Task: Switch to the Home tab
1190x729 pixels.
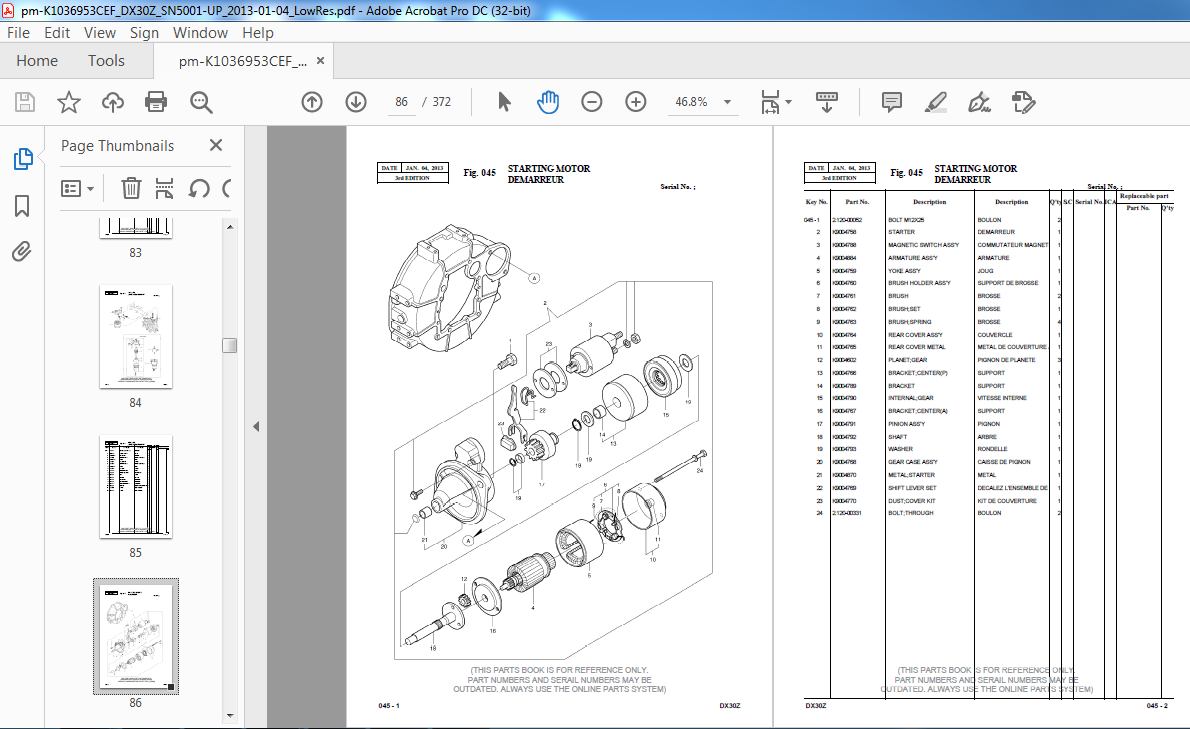Action: (x=37, y=61)
